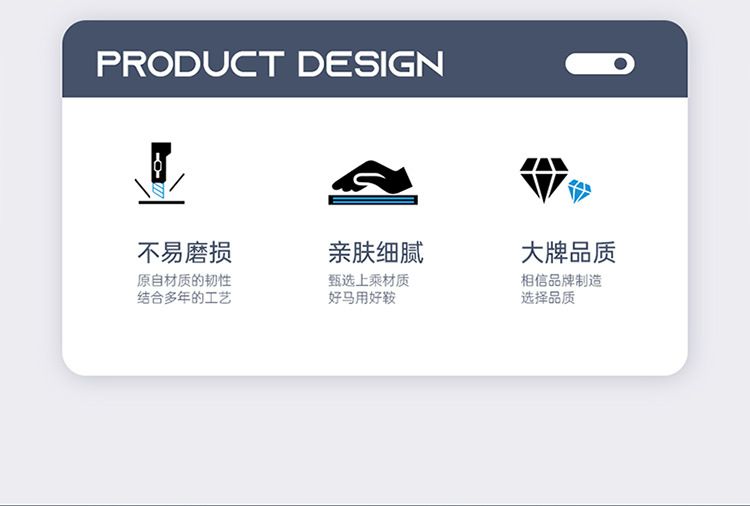The image size is (750, 506).
Task: Click the hand touching surface icon
Action: click(x=373, y=182)
